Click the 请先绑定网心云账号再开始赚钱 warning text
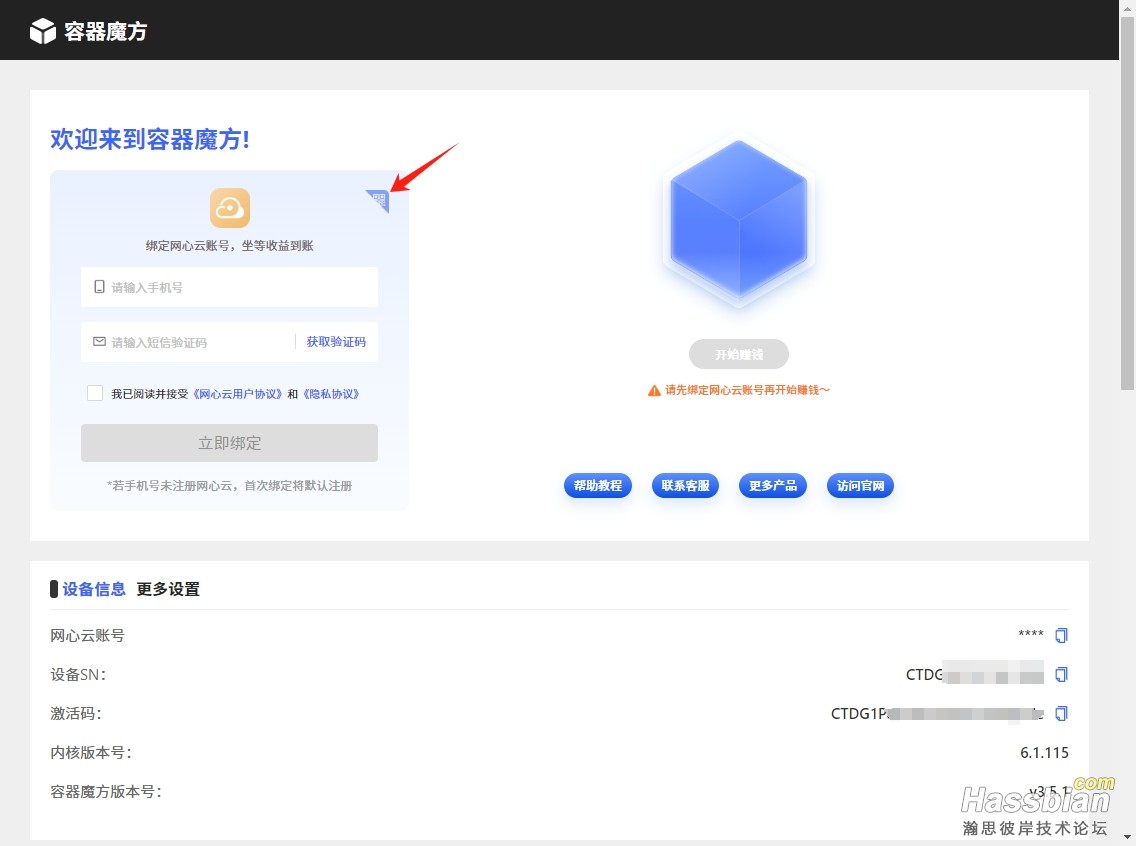This screenshot has width=1136, height=846. 747,390
